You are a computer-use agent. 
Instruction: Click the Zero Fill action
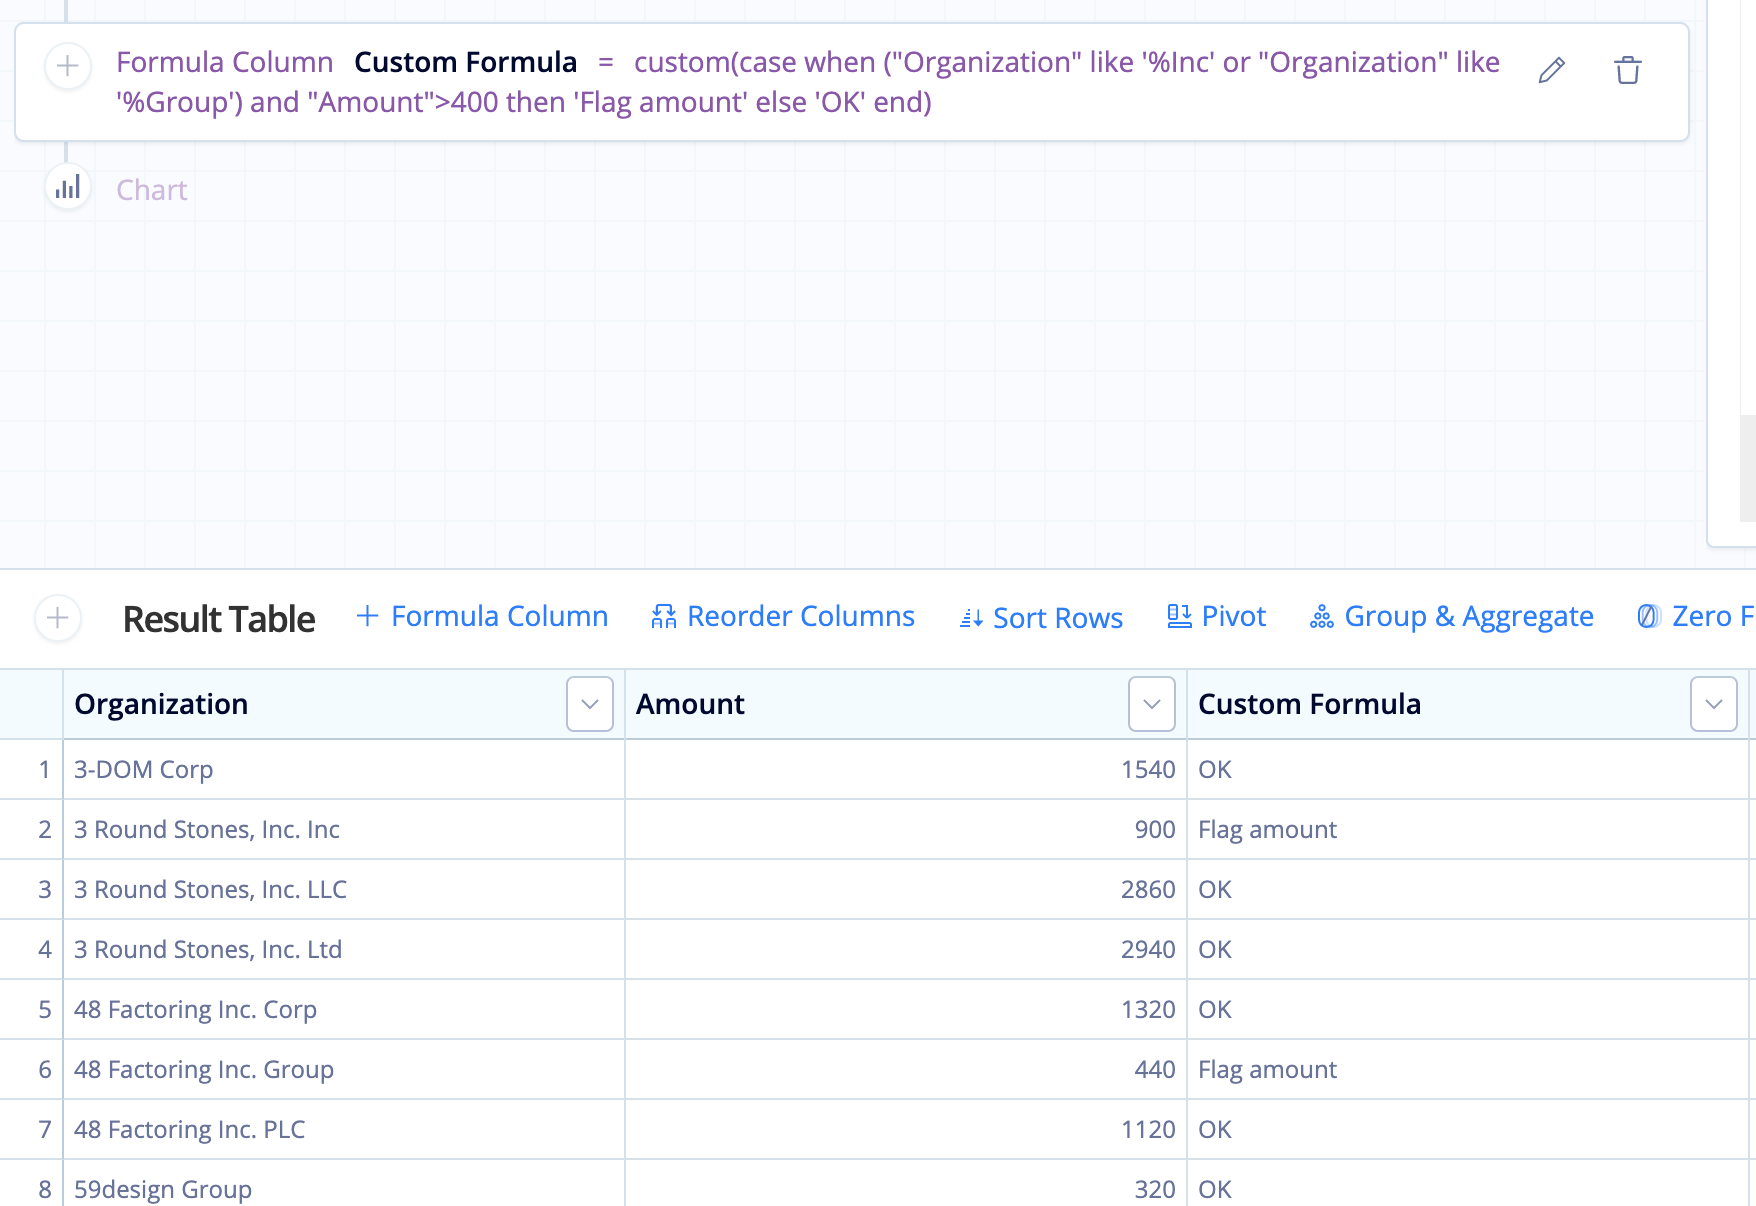(x=1695, y=617)
